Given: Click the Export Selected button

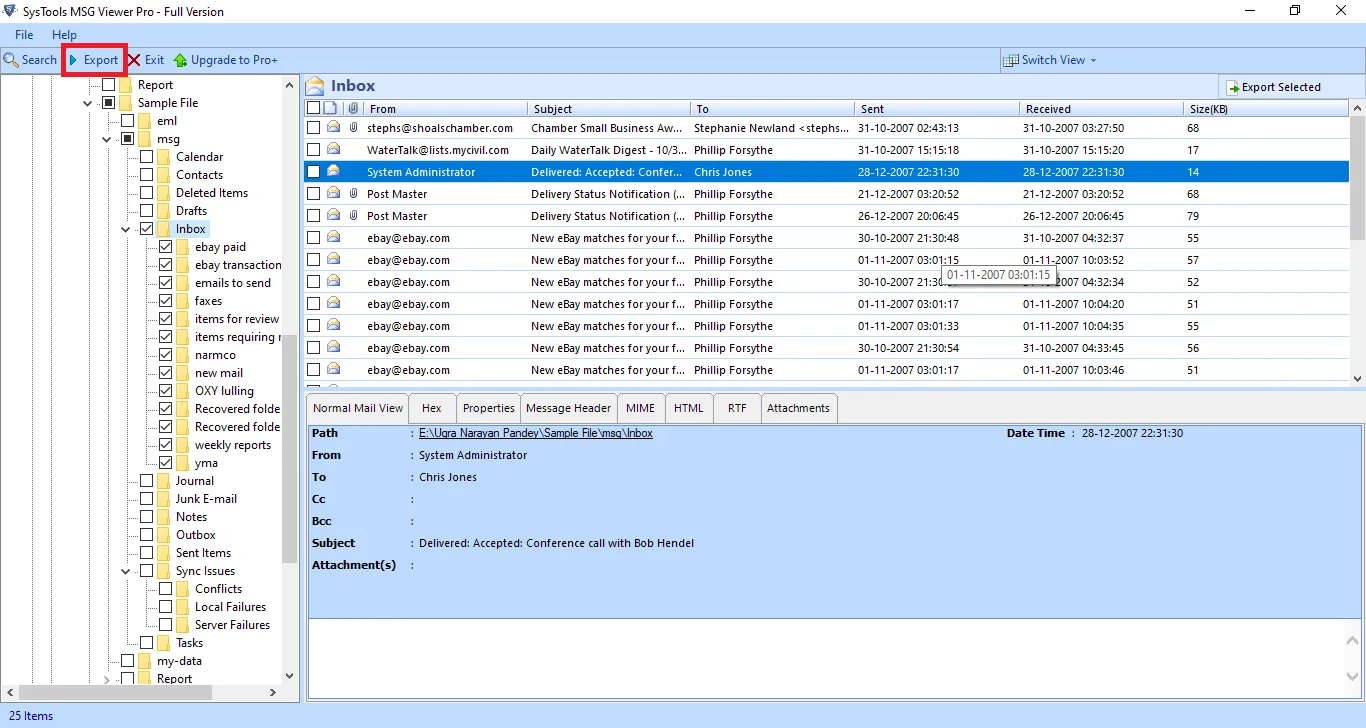Looking at the screenshot, I should point(1273,87).
